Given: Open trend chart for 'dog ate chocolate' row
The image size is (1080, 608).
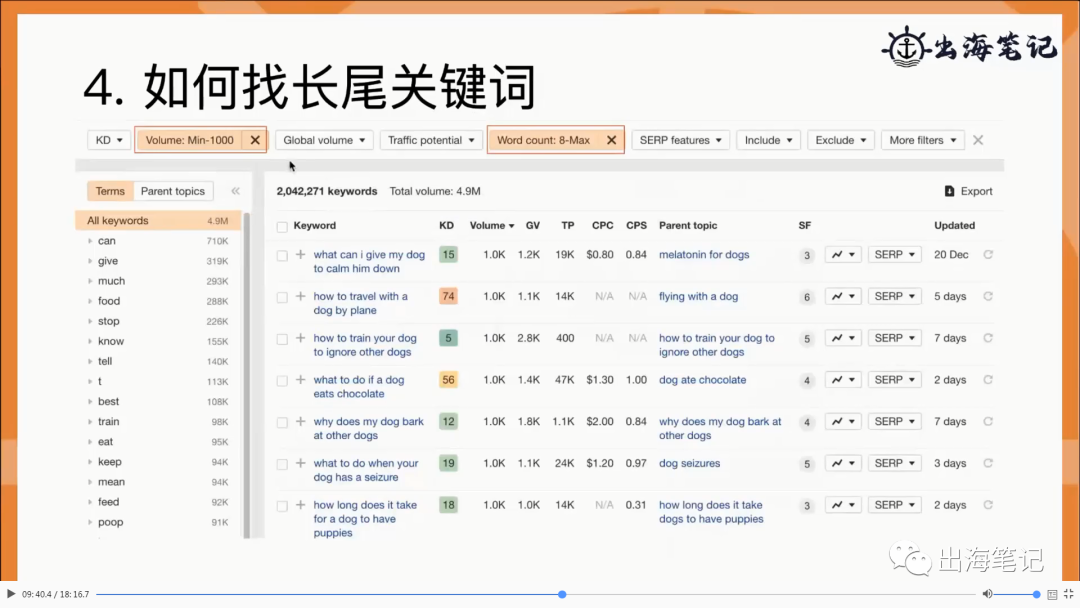Looking at the screenshot, I should [843, 379].
